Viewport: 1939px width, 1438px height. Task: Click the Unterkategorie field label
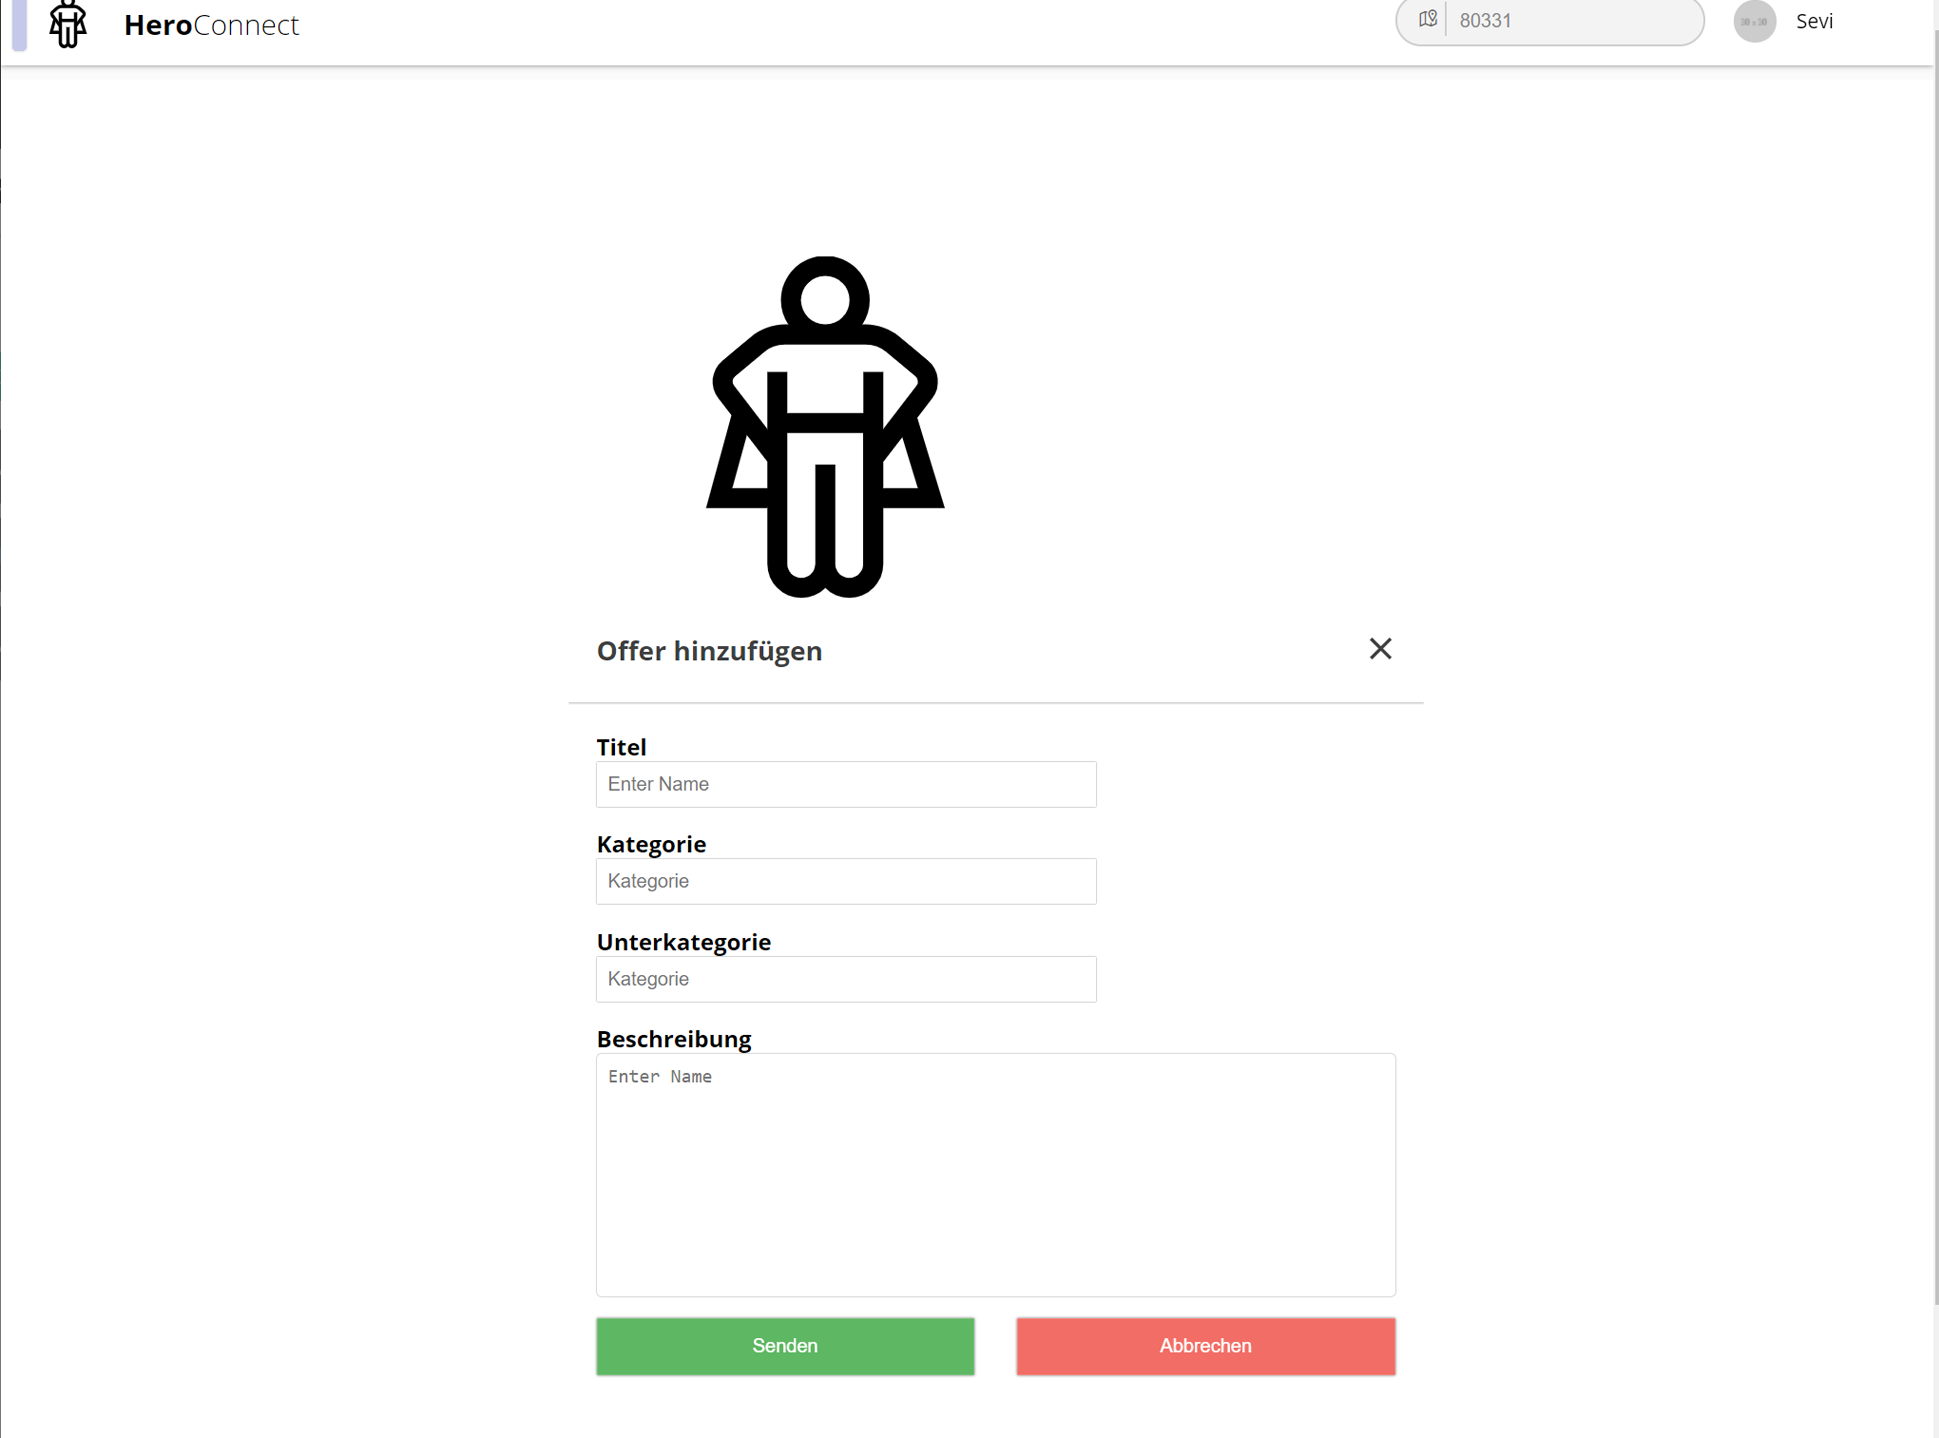click(x=683, y=942)
